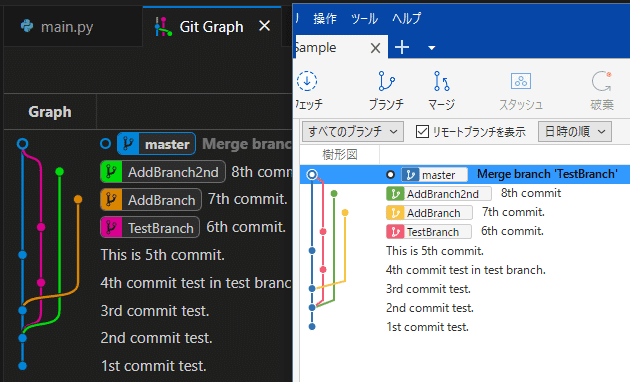Click the orange AddBranch branch icon in Git Graph
This screenshot has height=382, width=630.
(111, 200)
